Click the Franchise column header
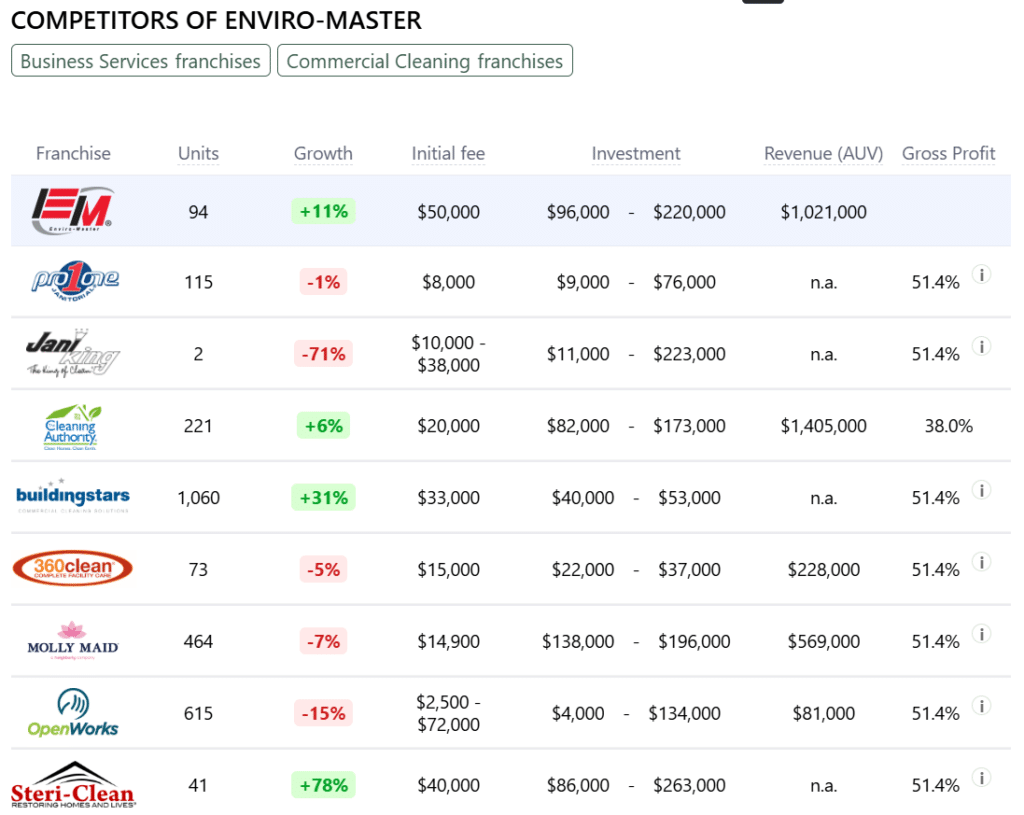 click(73, 153)
